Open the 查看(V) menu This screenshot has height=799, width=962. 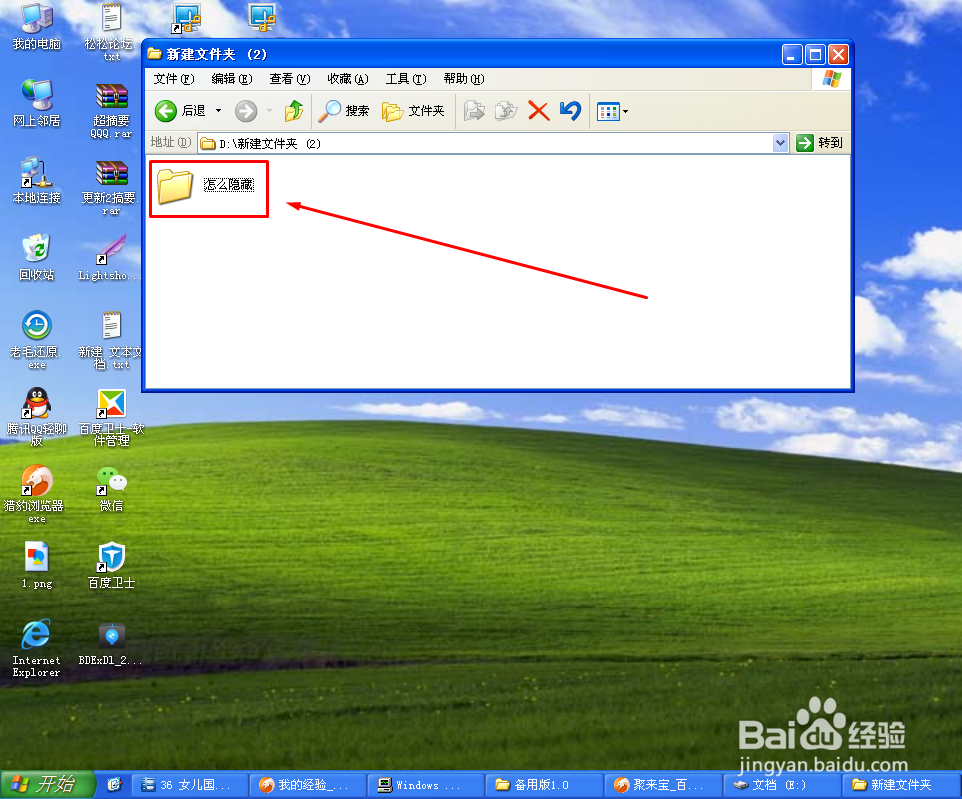(x=290, y=79)
